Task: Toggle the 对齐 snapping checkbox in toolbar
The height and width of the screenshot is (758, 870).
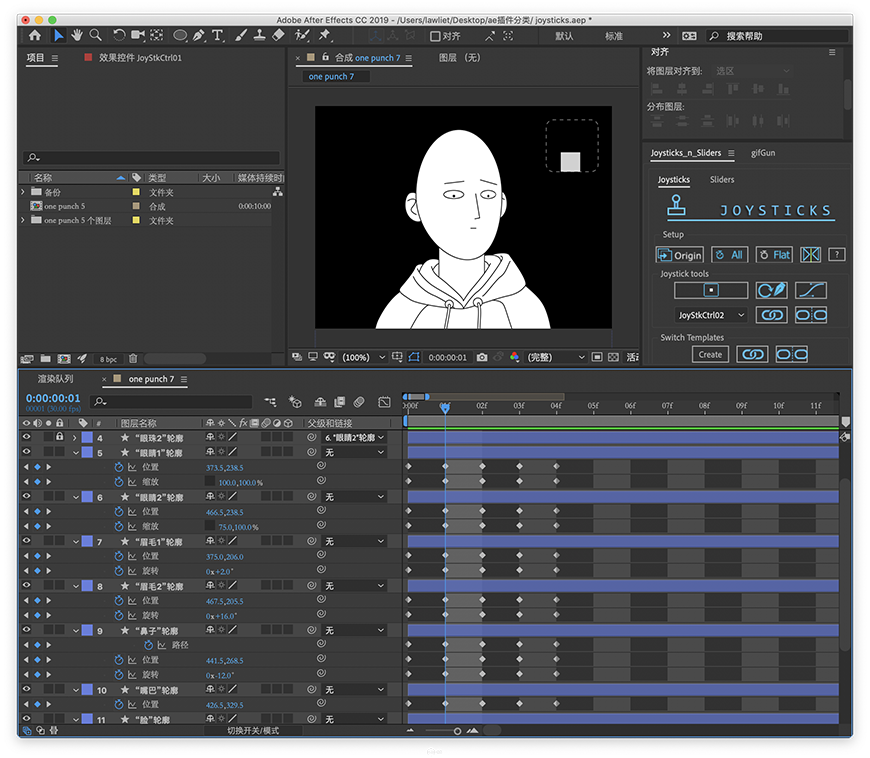Action: 435,36
